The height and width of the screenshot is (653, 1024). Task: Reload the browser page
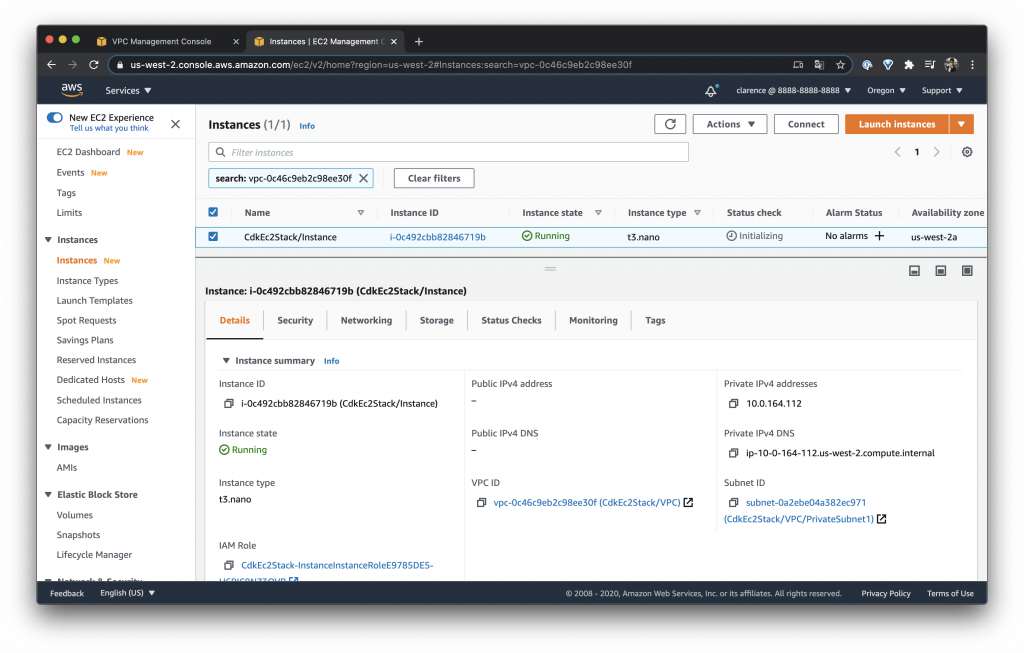(x=93, y=65)
